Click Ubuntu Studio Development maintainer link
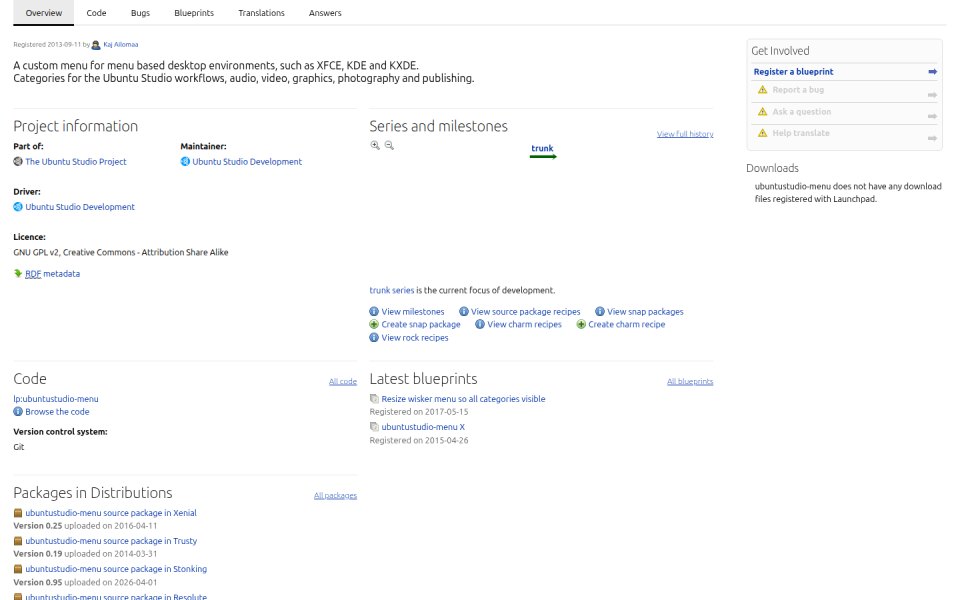This screenshot has height=600, width=960. (x=247, y=162)
